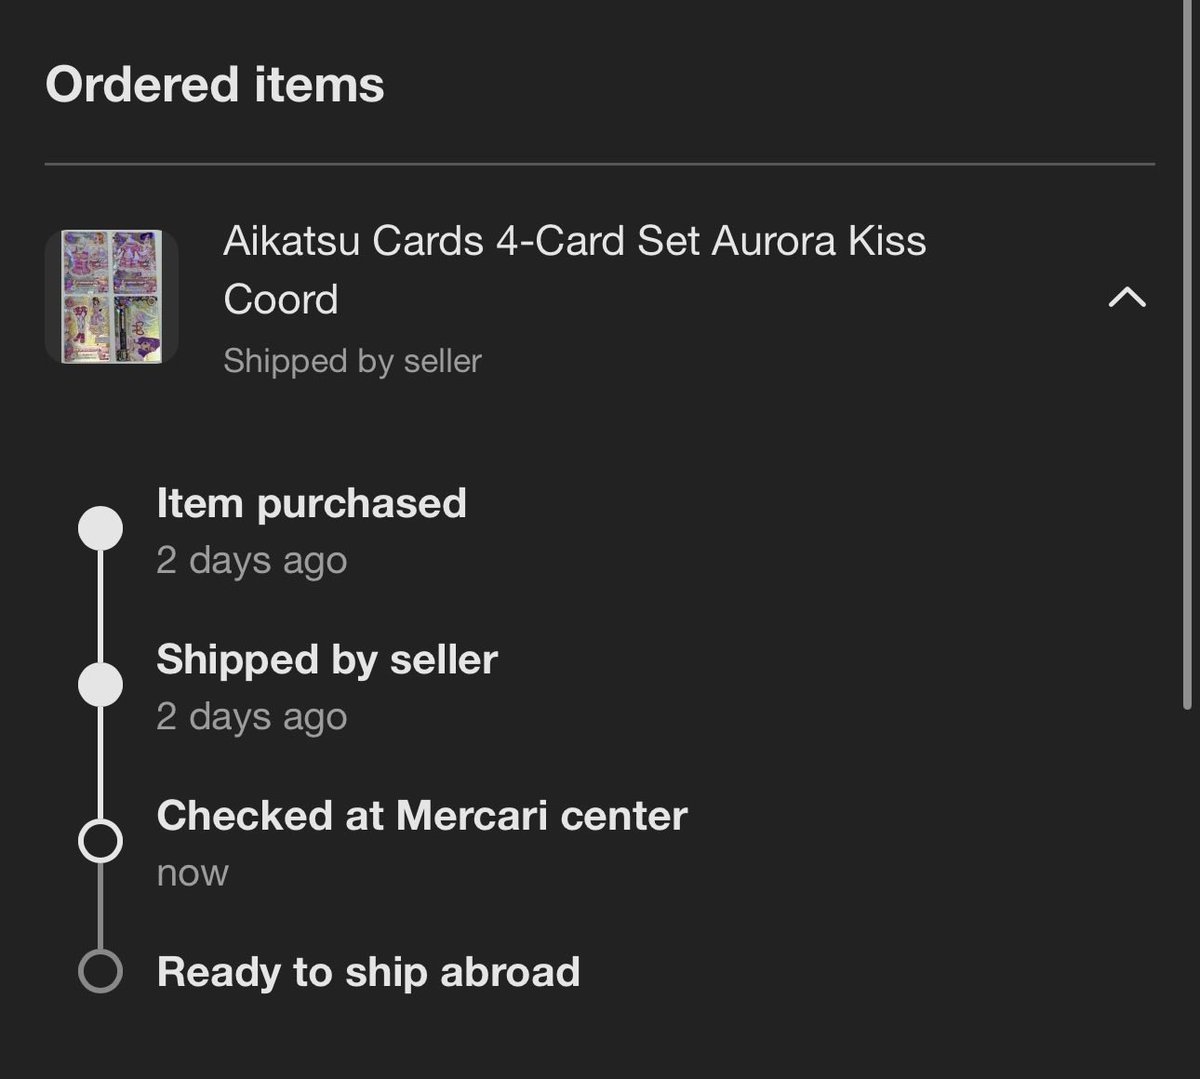1200x1079 pixels.
Task: Click the now timestamp text
Action: [x=193, y=874]
